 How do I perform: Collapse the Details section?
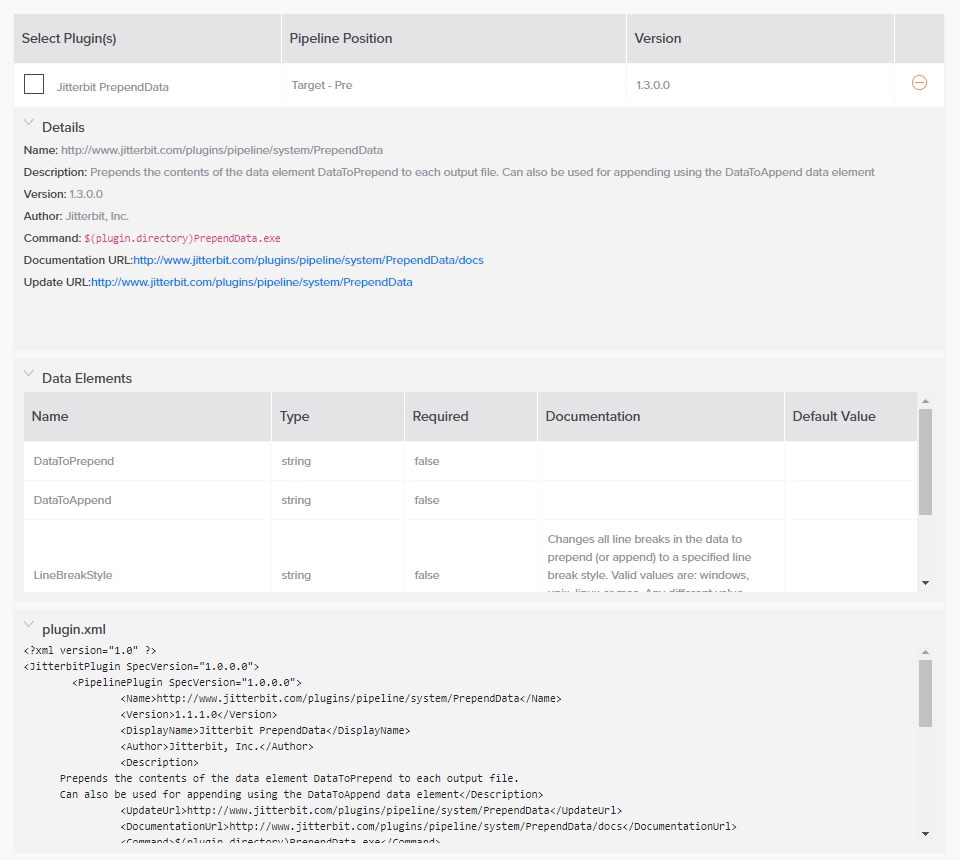click(28, 122)
